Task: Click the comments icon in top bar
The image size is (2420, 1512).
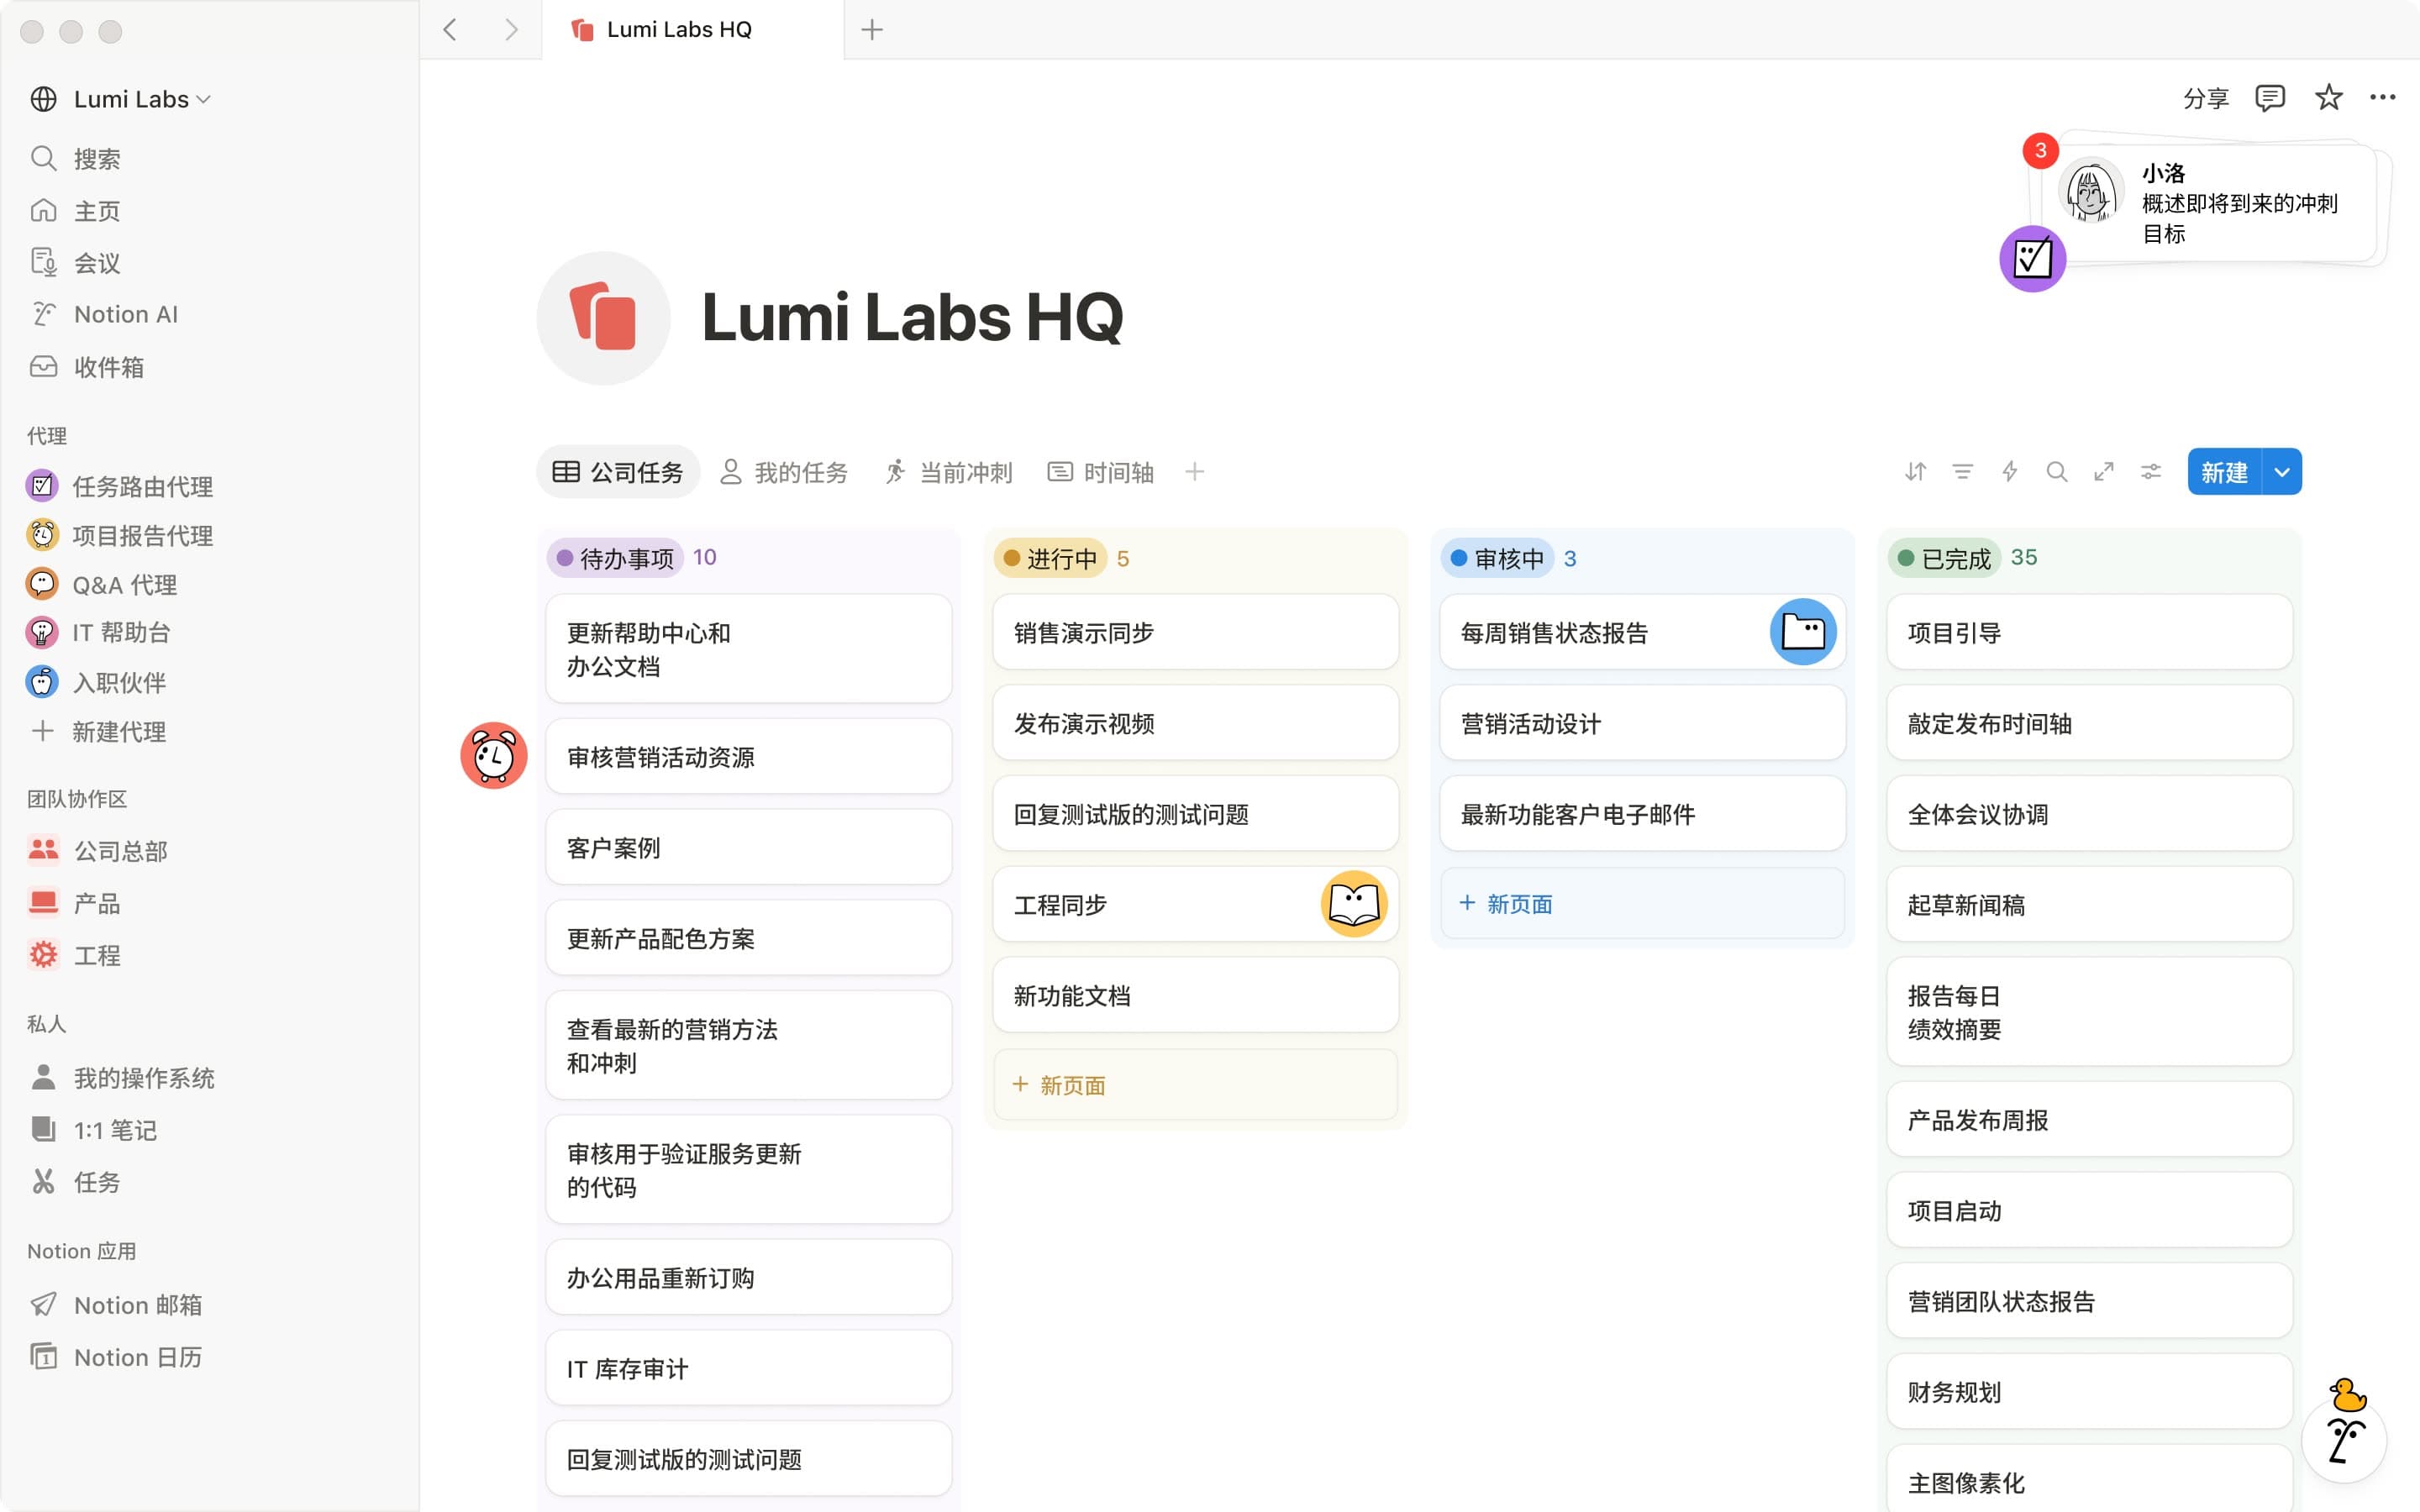Action: point(2270,98)
